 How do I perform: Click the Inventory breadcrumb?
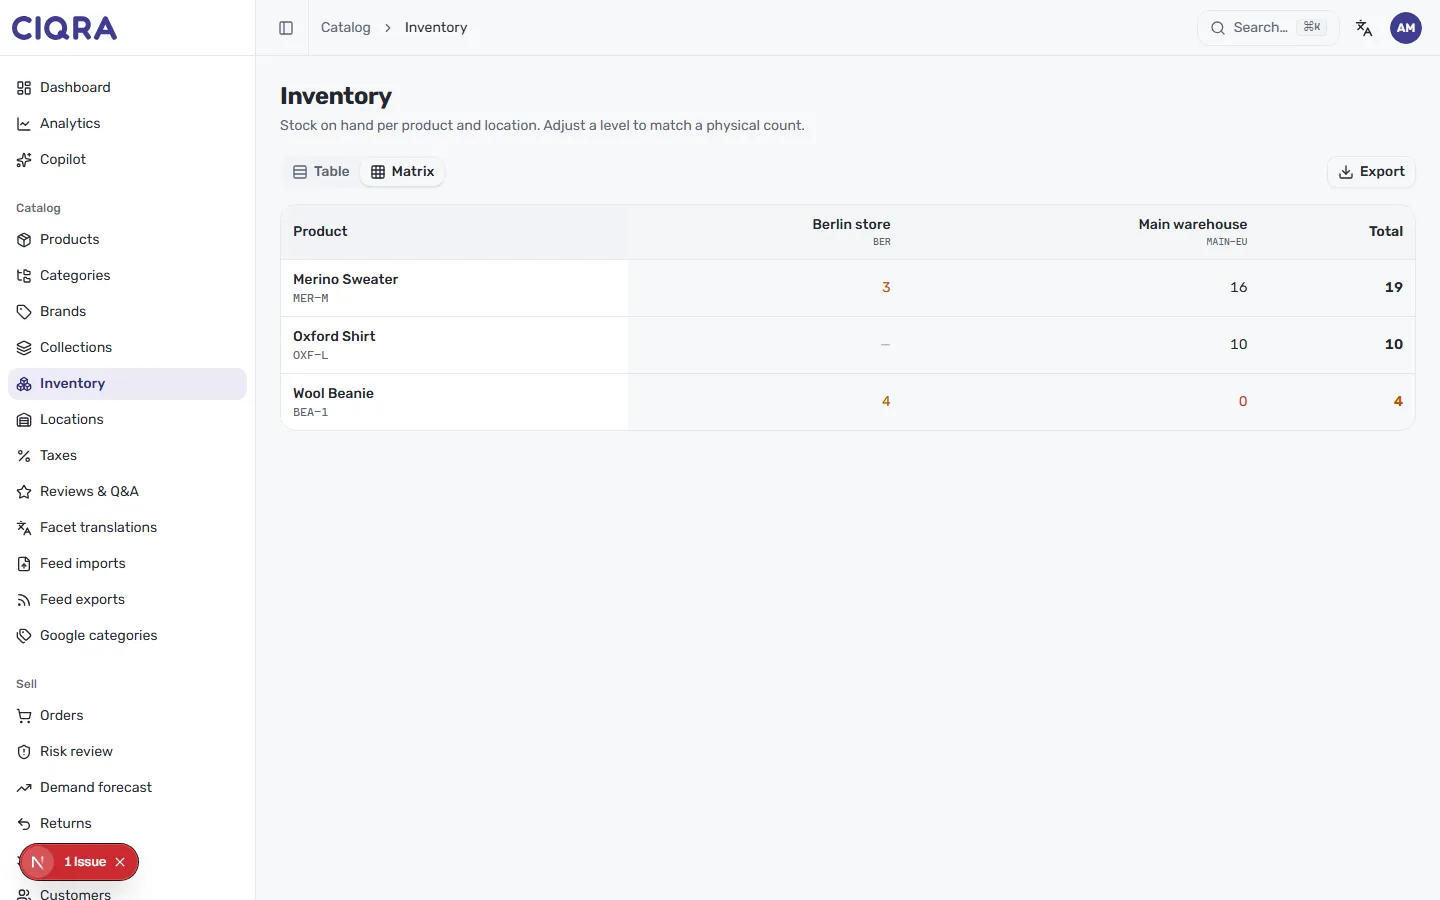pos(436,28)
